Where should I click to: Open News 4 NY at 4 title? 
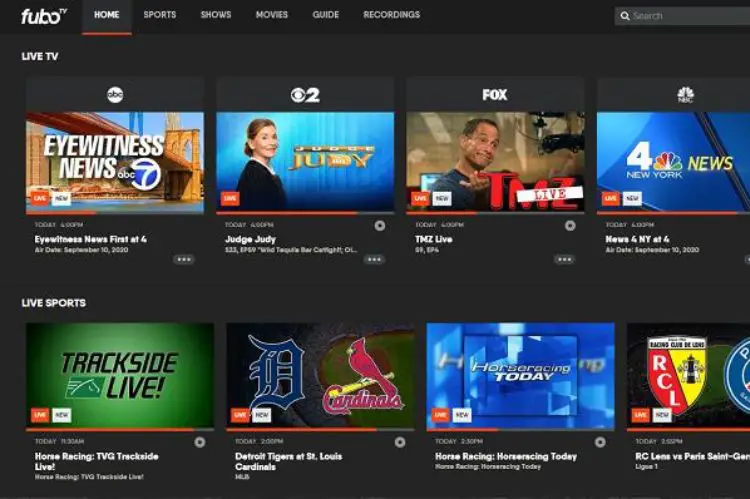[638, 239]
